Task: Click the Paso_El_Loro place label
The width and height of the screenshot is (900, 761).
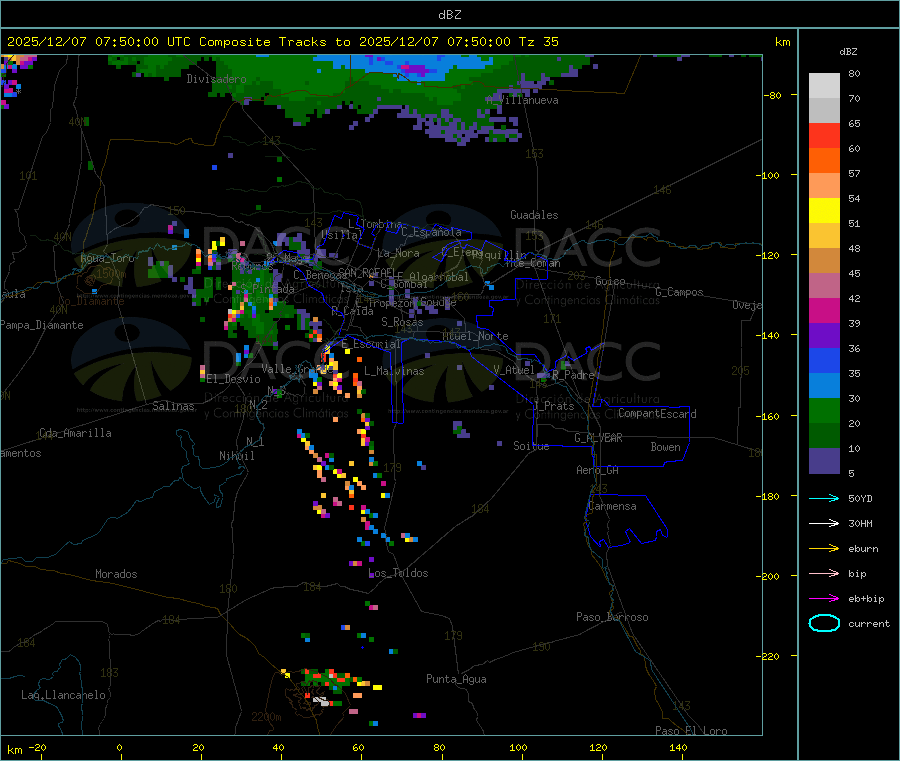Action: click(x=691, y=731)
